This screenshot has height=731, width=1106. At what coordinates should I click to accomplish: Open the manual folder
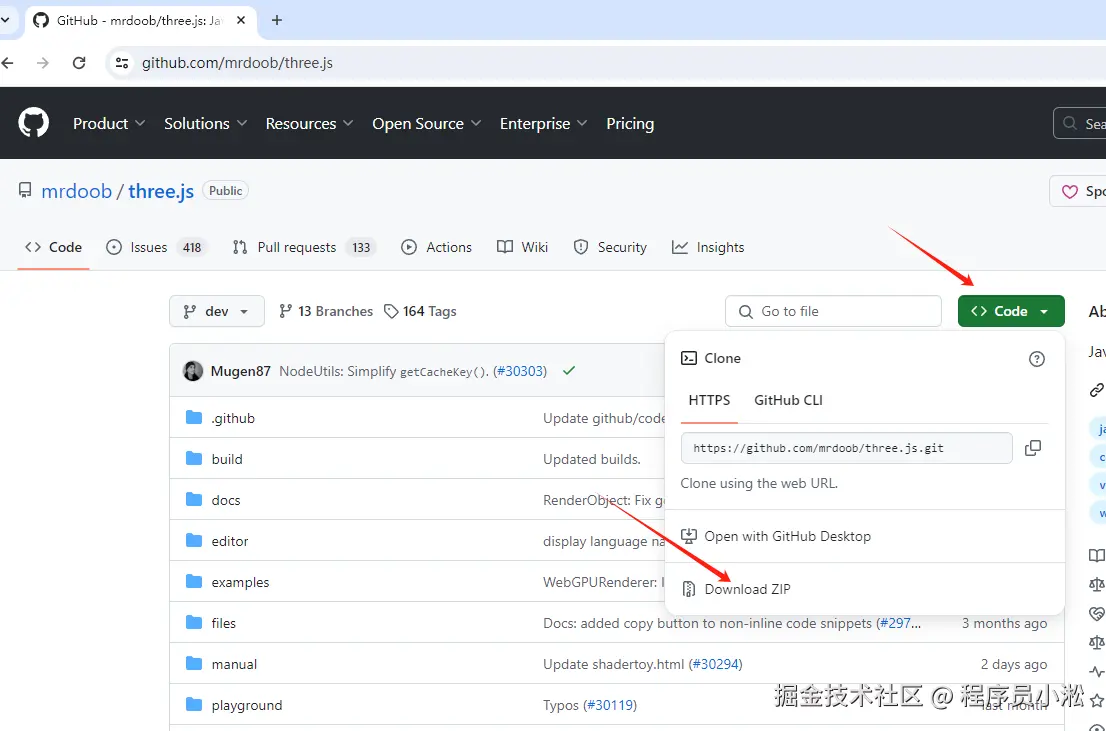[234, 664]
